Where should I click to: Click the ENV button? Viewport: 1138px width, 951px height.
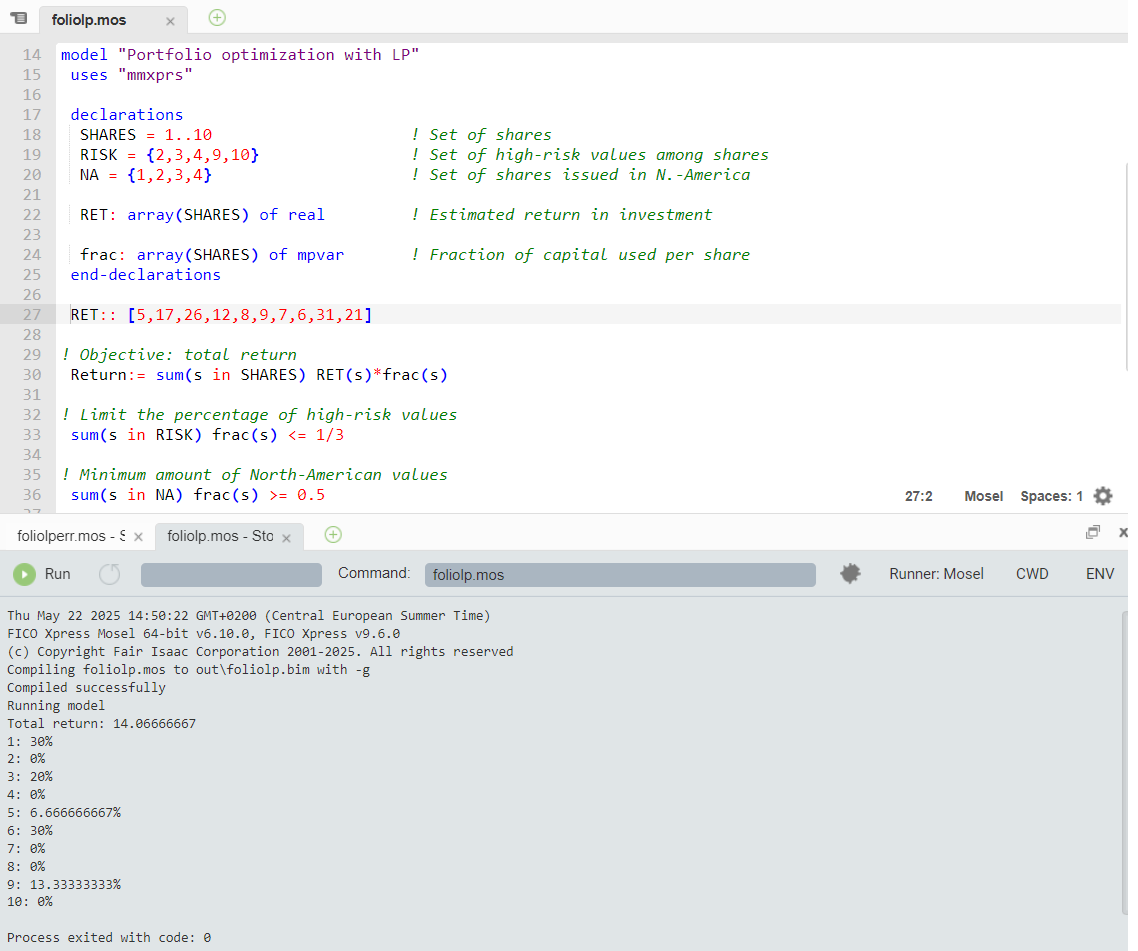coord(1100,574)
